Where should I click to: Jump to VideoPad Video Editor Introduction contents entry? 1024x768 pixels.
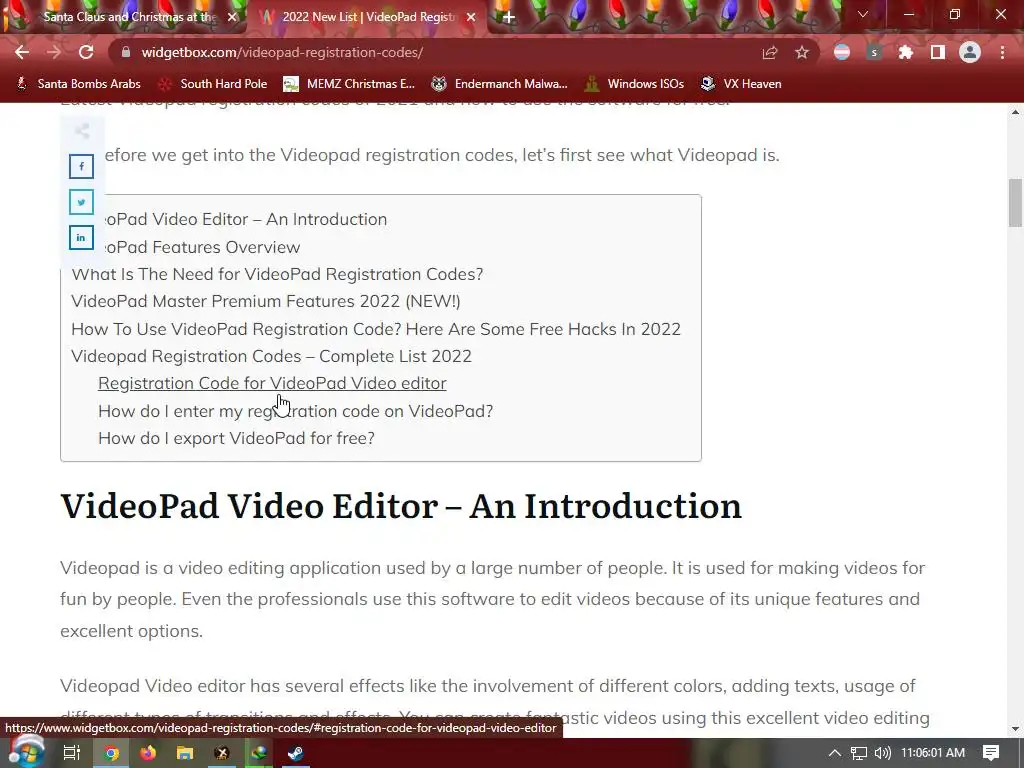pyautogui.click(x=245, y=219)
